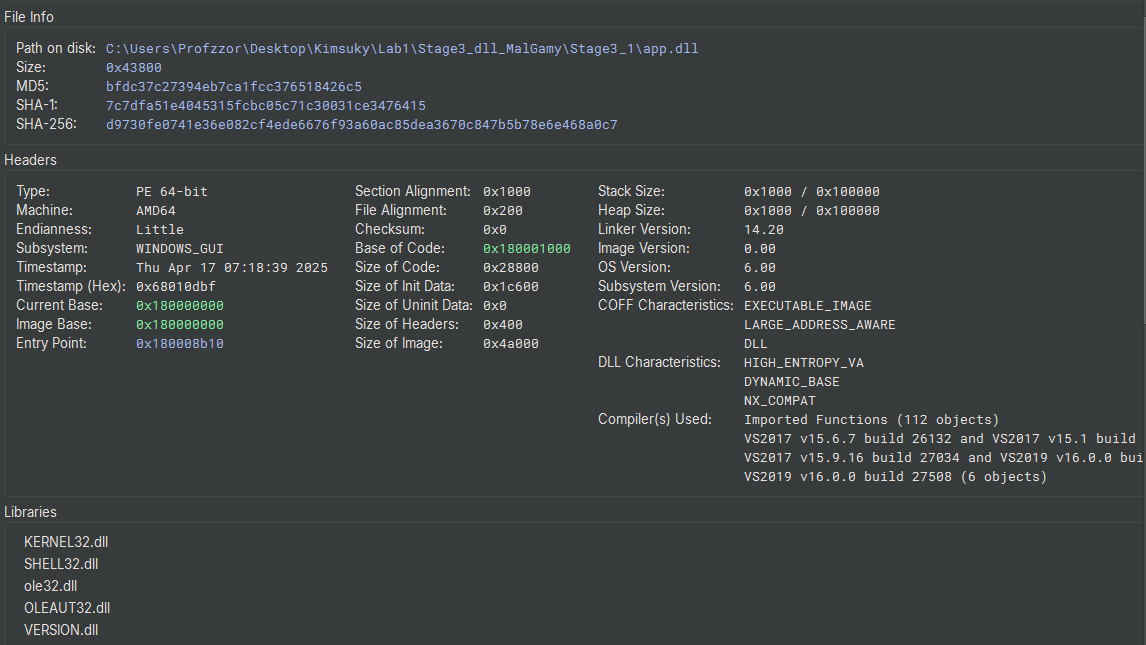The width and height of the screenshot is (1146, 645).
Task: Select SHELL32.dll library entry
Action: (x=60, y=563)
